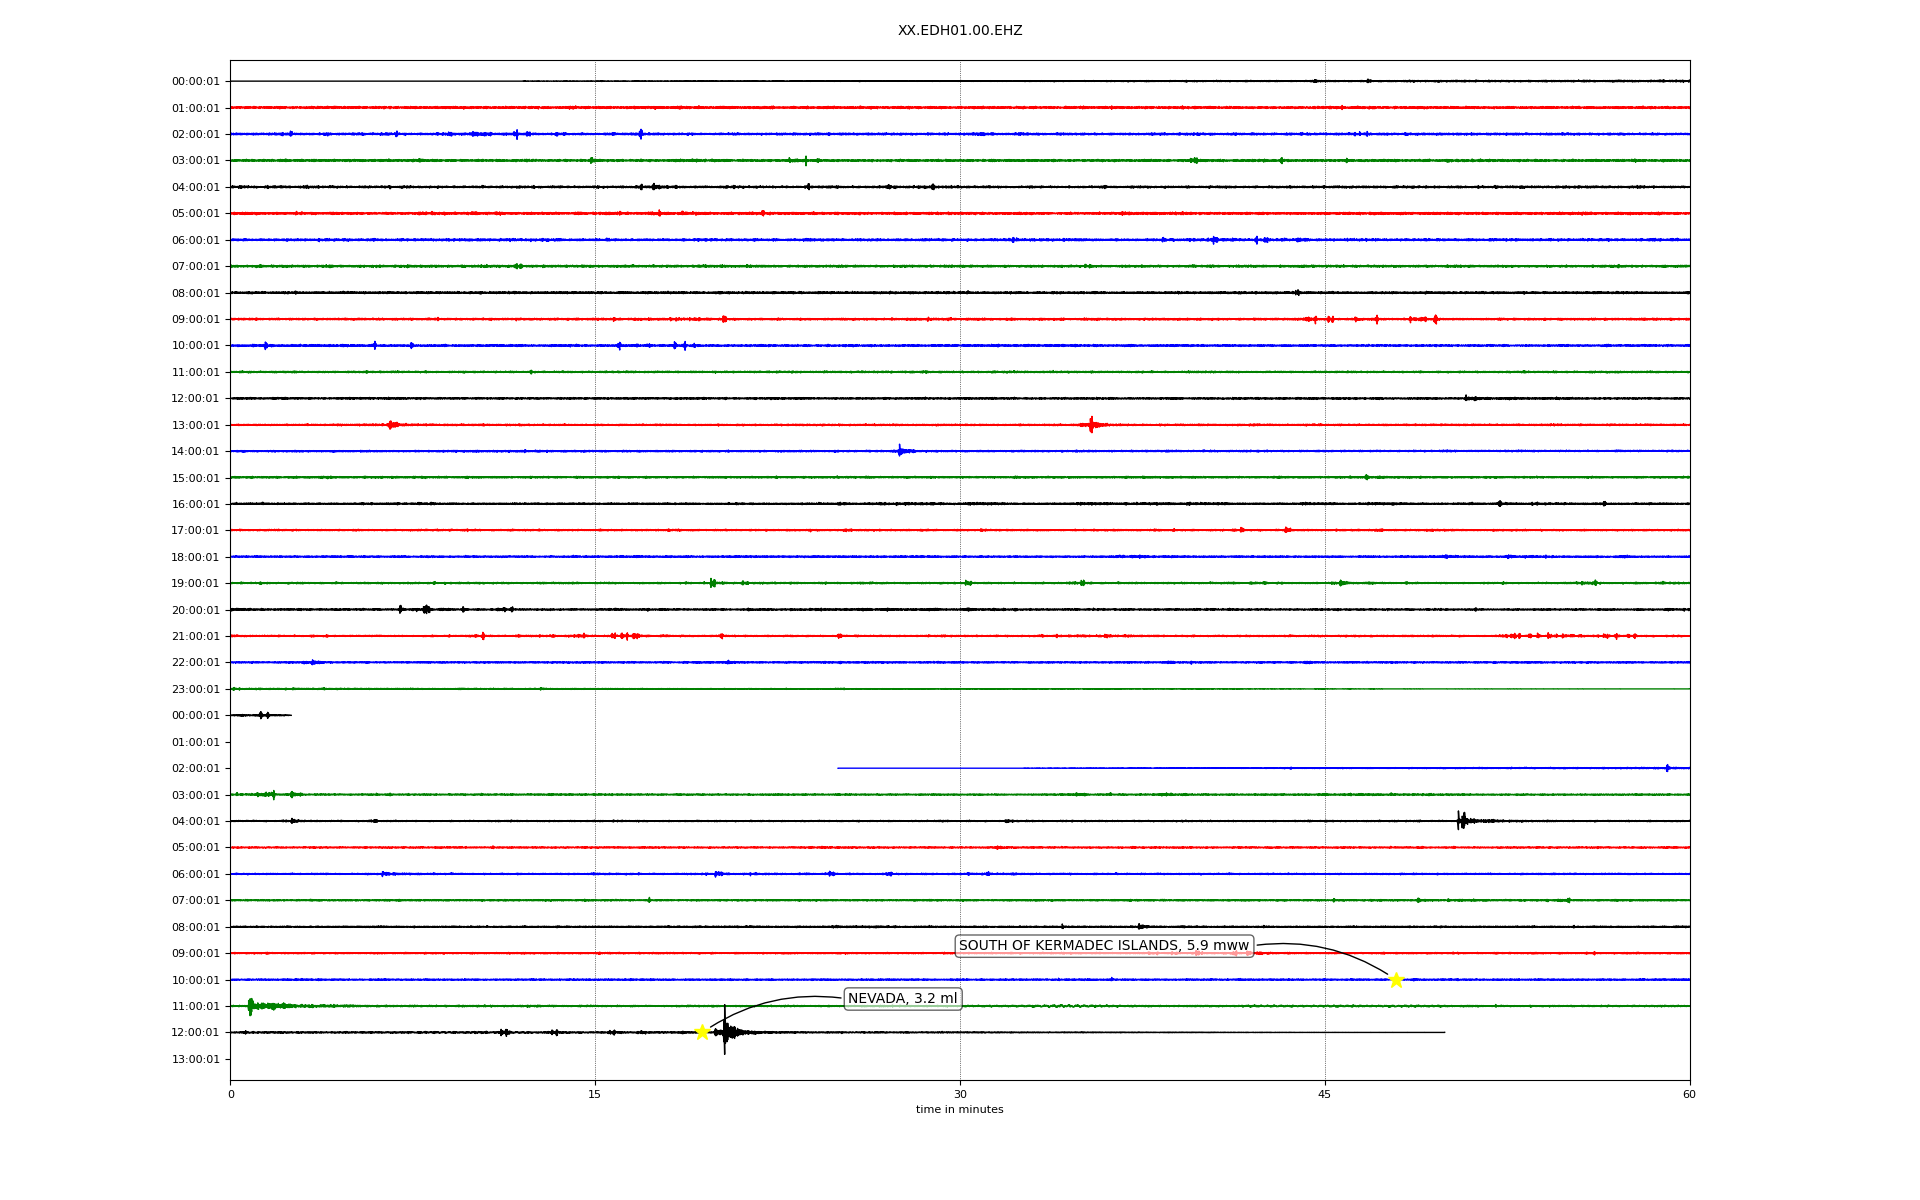The height and width of the screenshot is (1200, 1920).
Task: Click the short black segment on second 00:00:01 row
Action: pyautogui.click(x=260, y=715)
